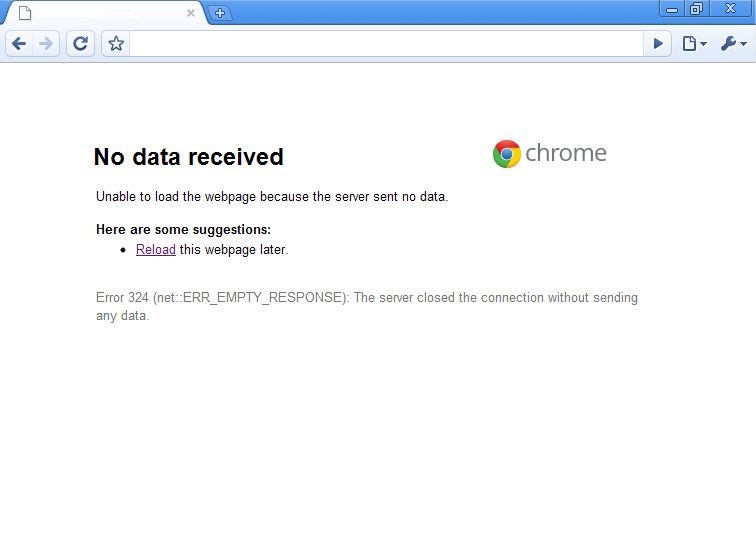
Task: Reload the page using the toolbar
Action: click(x=80, y=44)
